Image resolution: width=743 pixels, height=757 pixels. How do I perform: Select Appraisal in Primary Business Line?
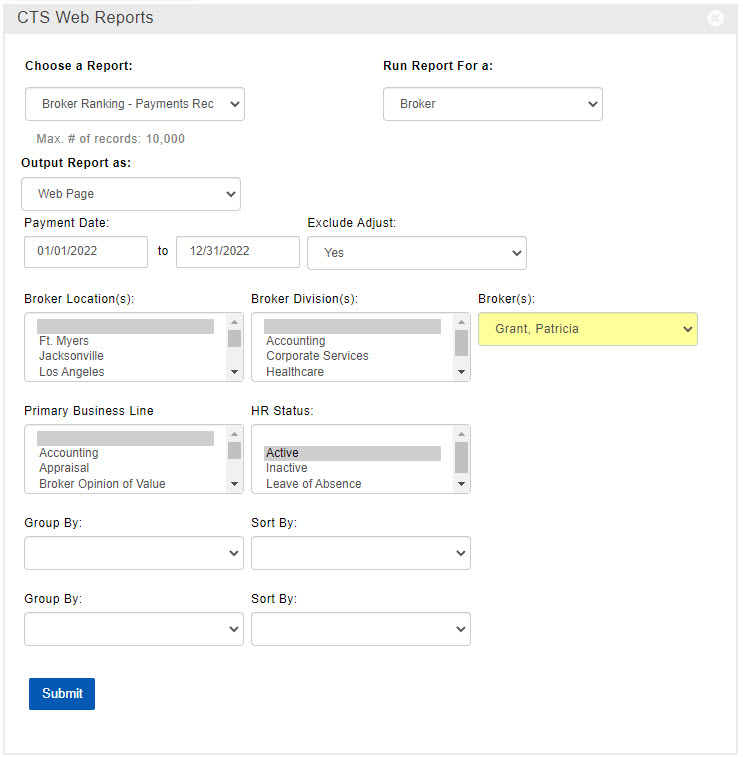tap(64, 468)
